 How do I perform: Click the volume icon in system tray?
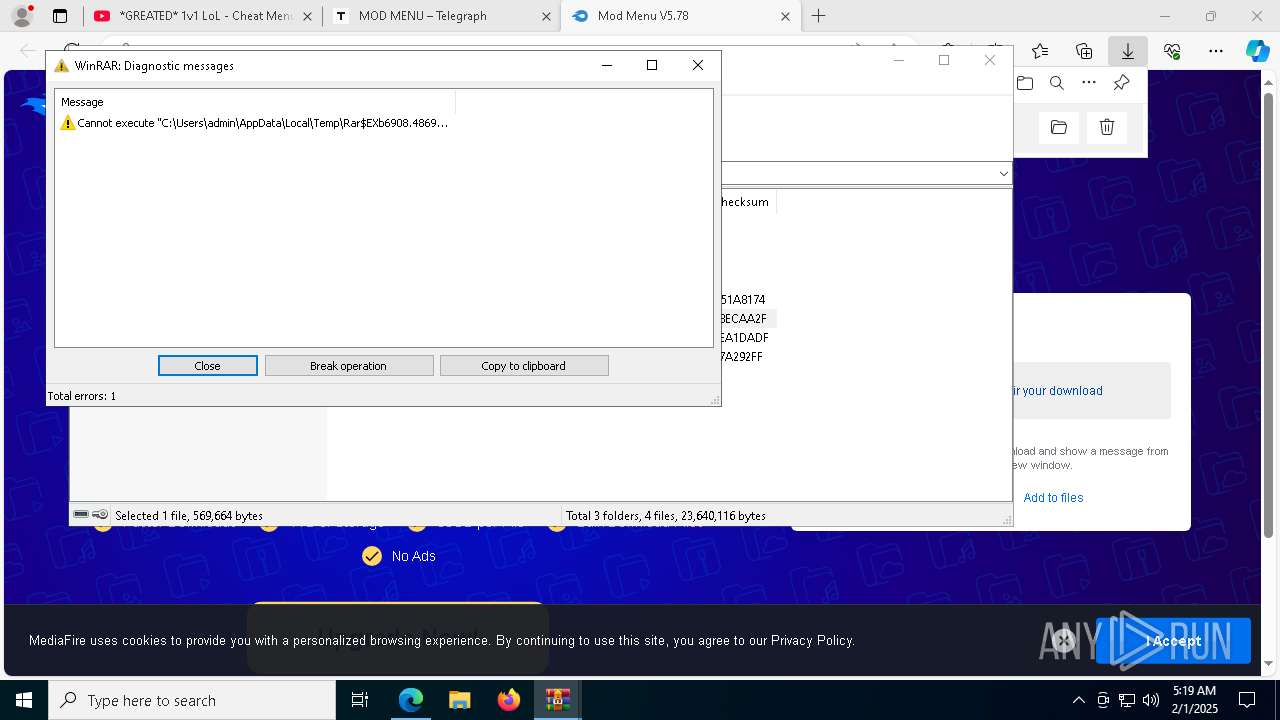(x=1151, y=700)
